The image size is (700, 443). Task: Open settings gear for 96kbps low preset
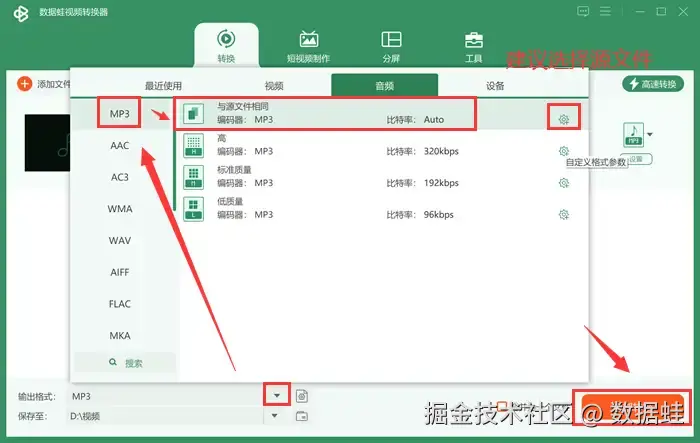(564, 214)
